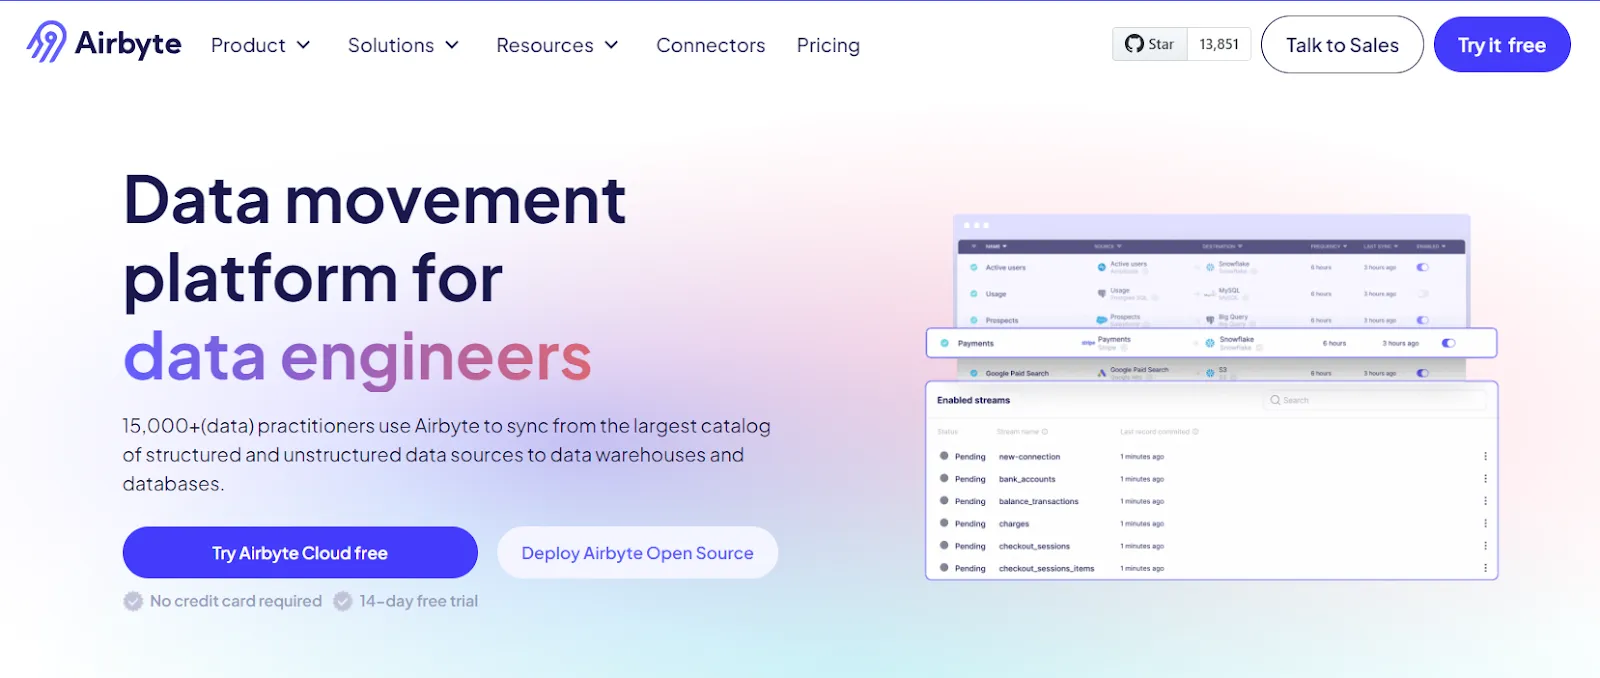Open kebab menu for bank_accounts stream
Screen dimensions: 1600x678
1485,479
